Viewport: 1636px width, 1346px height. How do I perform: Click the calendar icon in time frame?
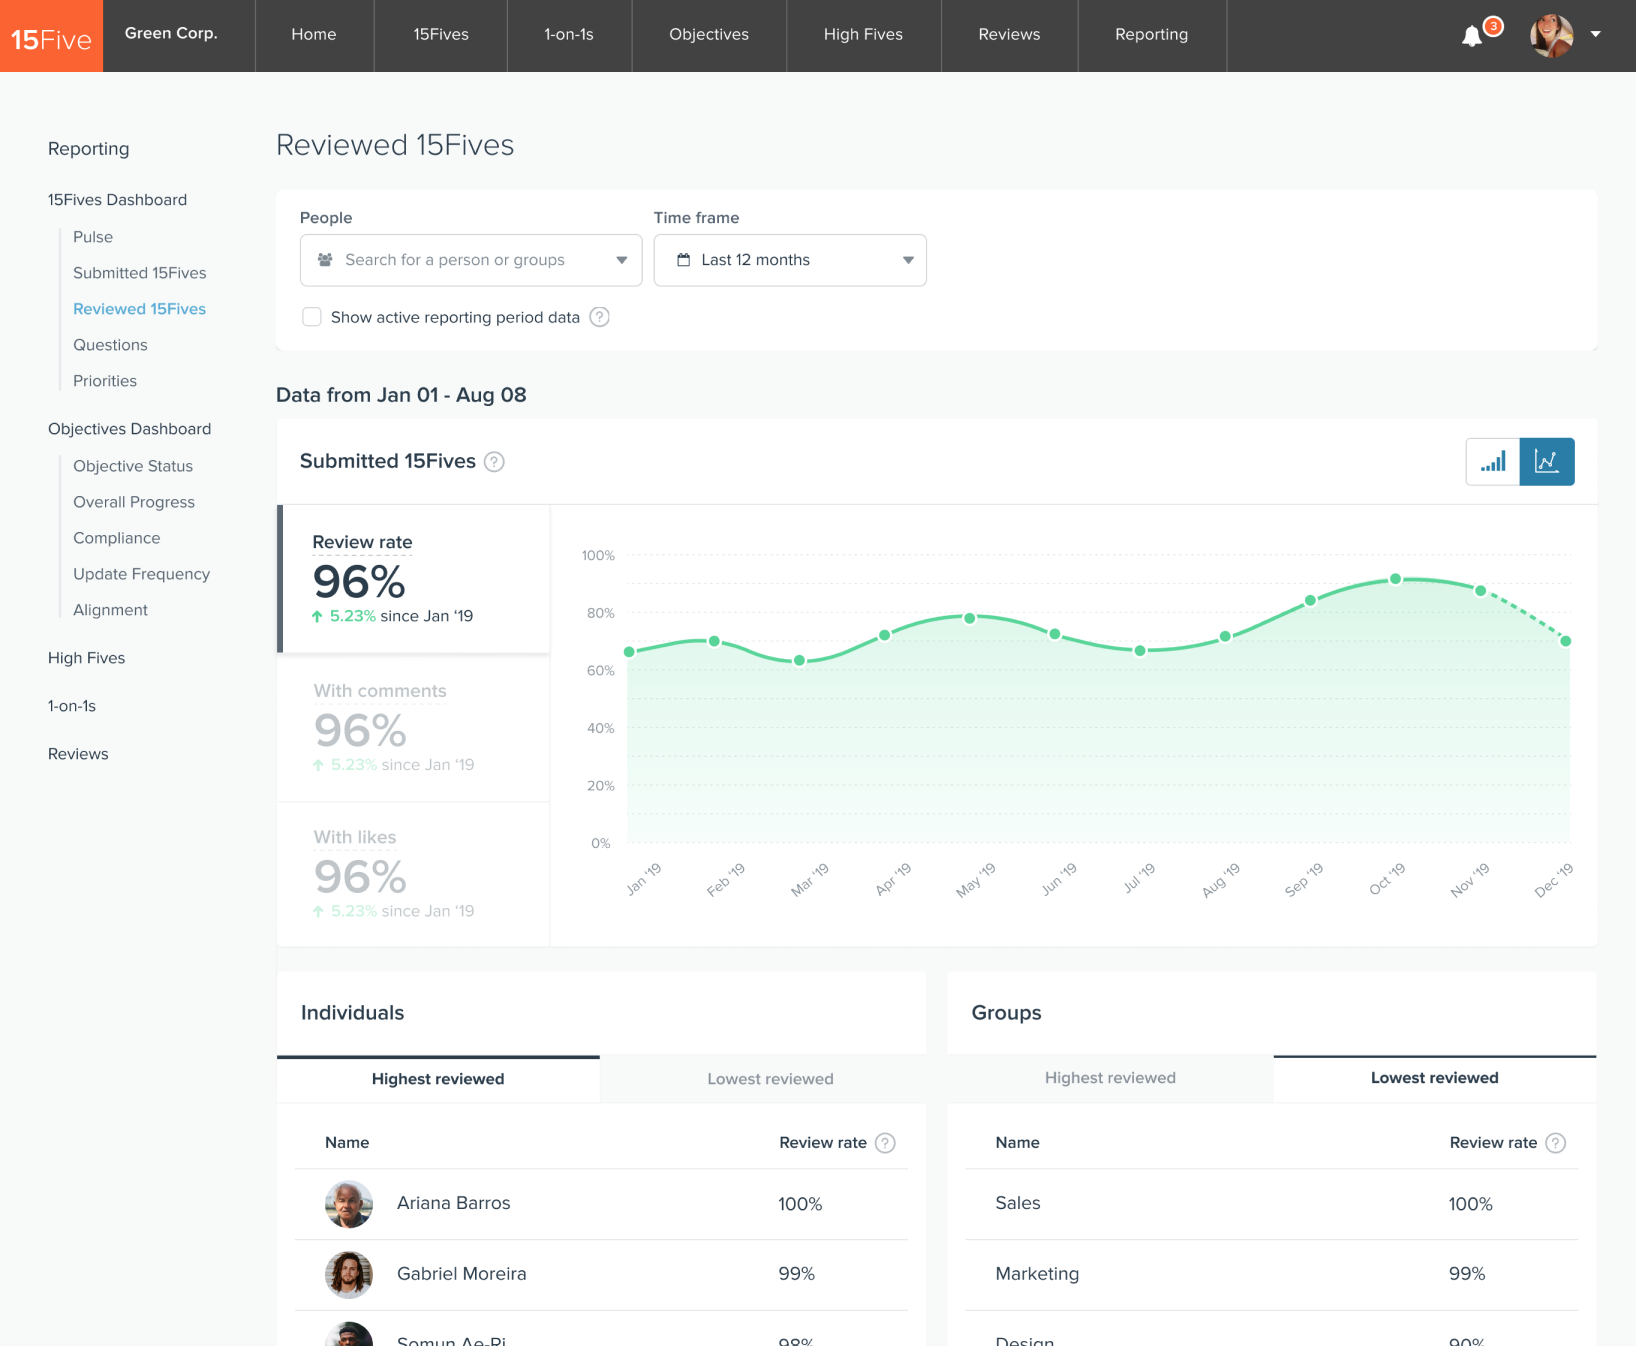(684, 260)
